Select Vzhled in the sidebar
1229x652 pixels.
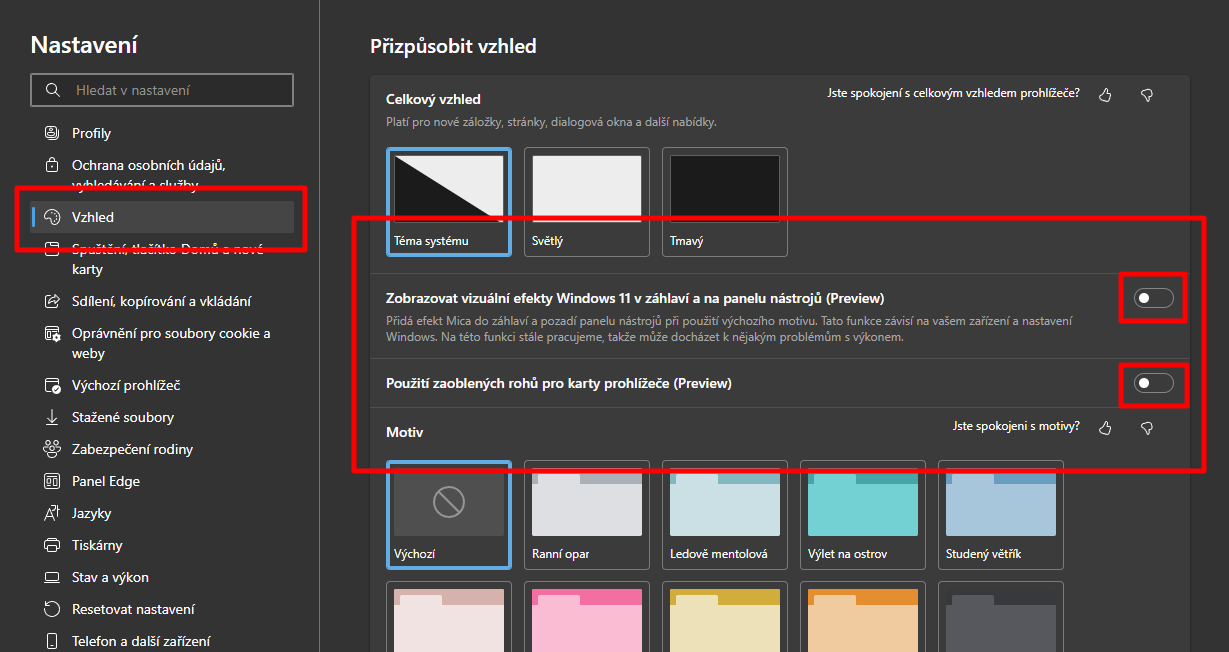[x=162, y=217]
